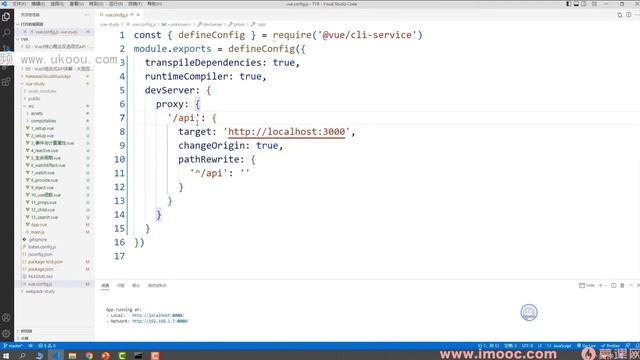Click the Local localhost URL in terminal
This screenshot has width=640, height=360.
[x=158, y=315]
